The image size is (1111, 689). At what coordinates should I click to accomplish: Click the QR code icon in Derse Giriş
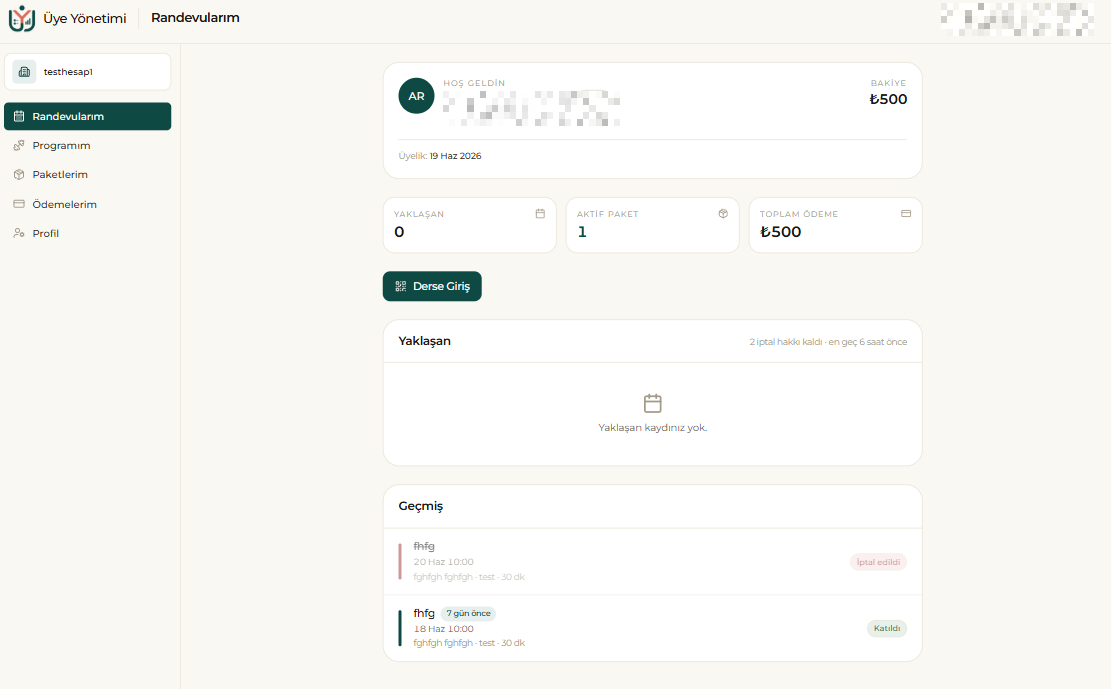pos(400,286)
